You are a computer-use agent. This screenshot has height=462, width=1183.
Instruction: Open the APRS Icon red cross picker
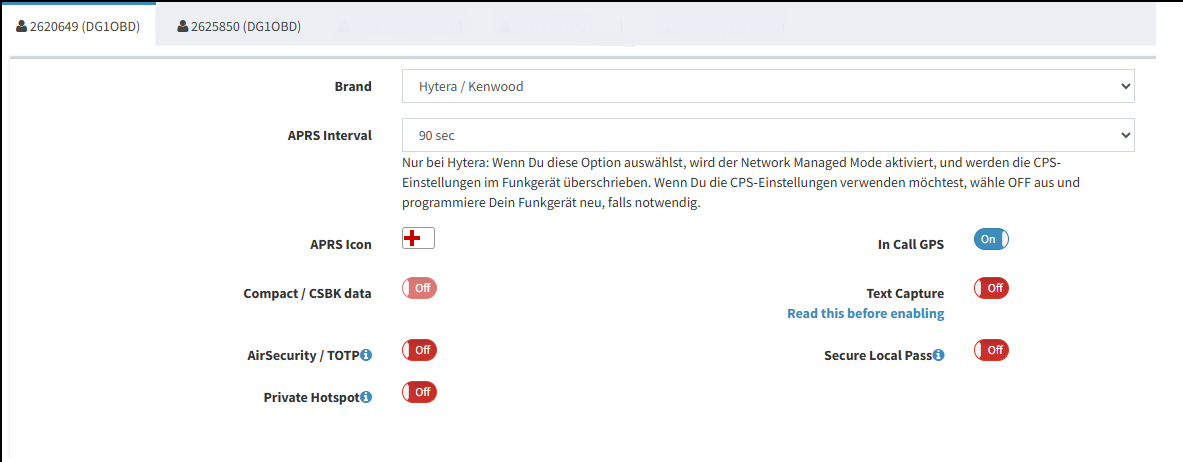(x=418, y=238)
